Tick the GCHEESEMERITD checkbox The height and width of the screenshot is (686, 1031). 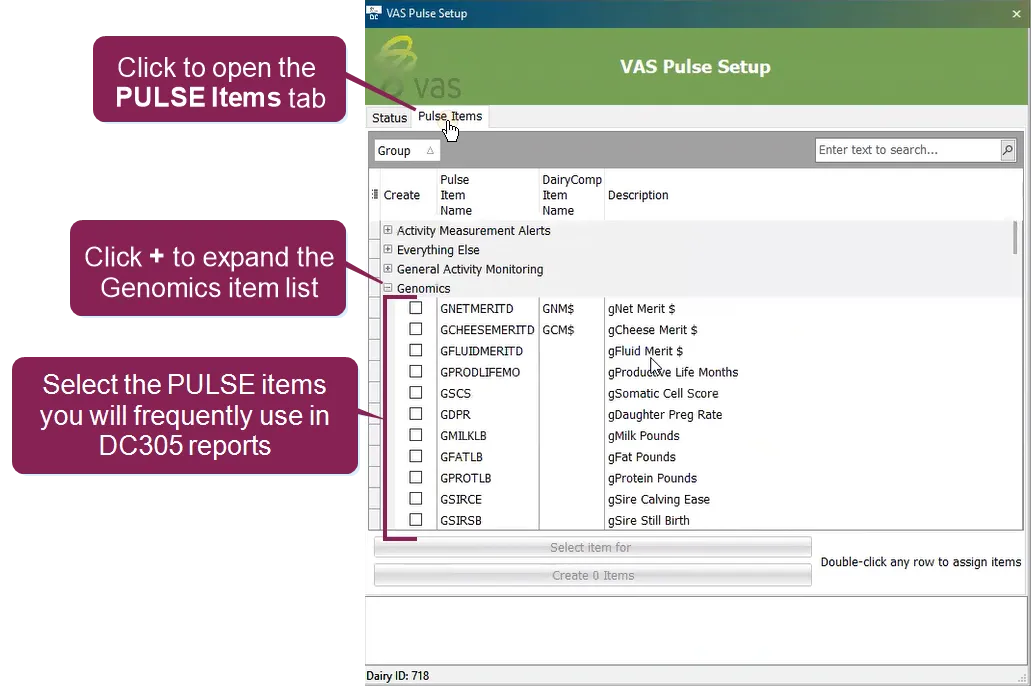(x=416, y=329)
